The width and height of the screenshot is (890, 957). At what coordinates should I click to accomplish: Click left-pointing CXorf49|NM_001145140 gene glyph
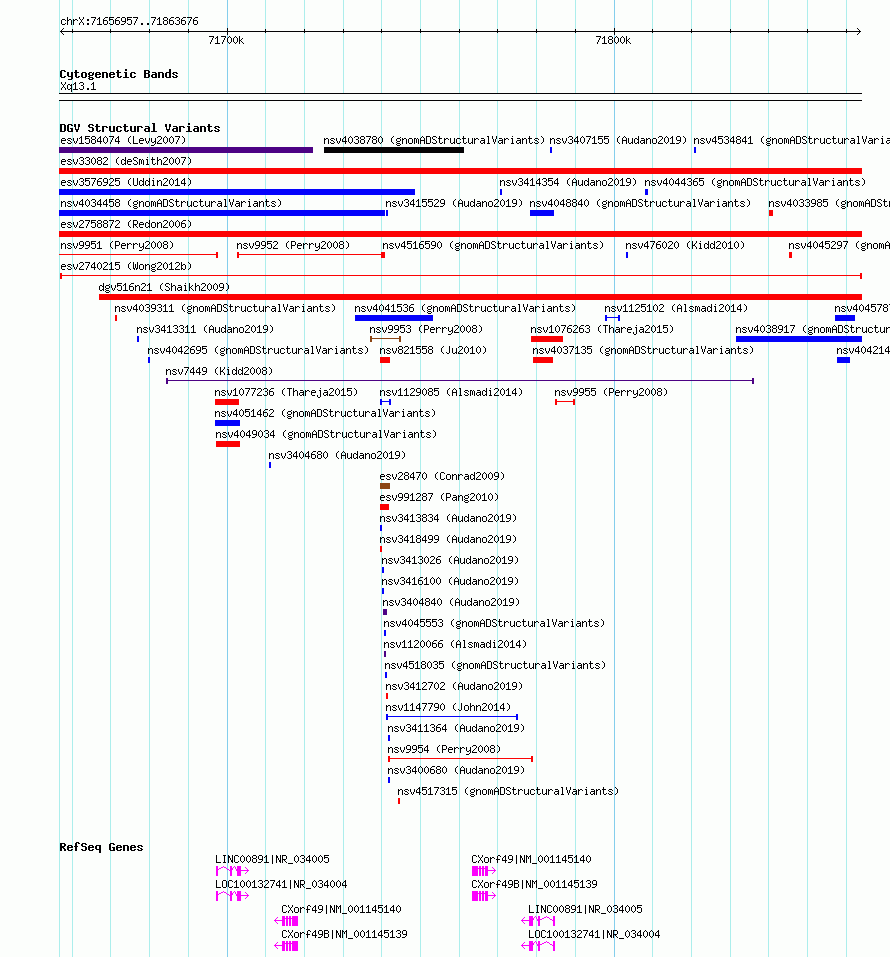click(286, 921)
